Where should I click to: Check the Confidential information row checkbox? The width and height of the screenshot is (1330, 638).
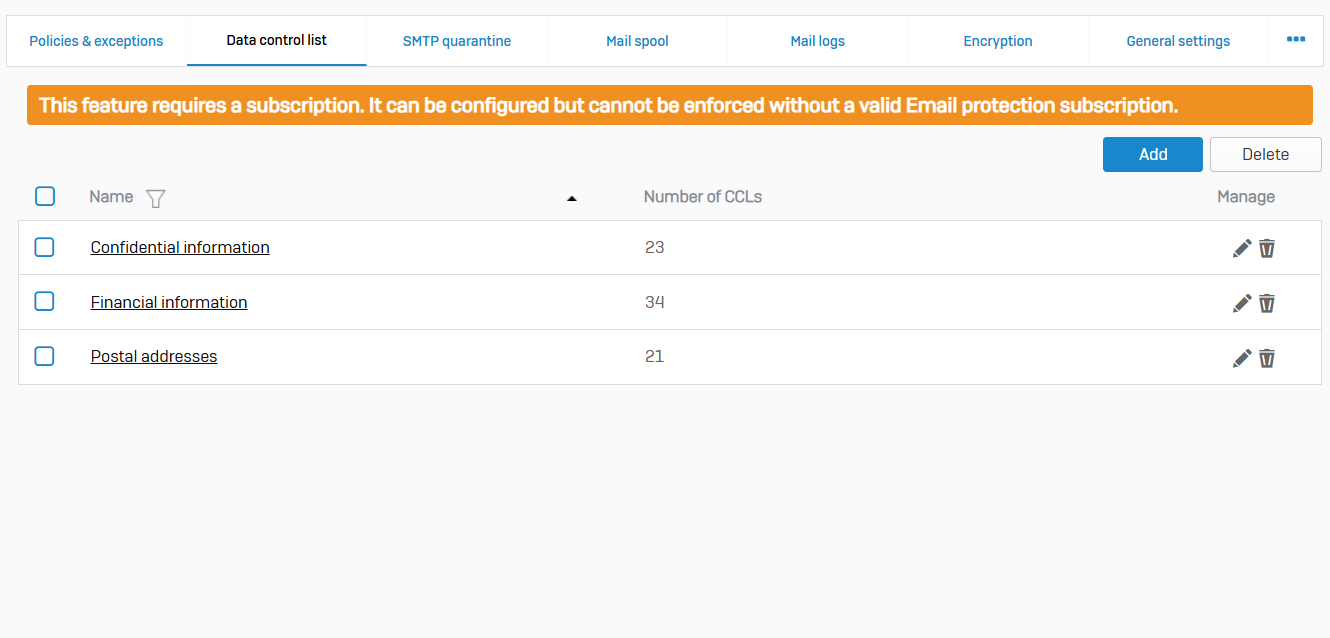pyautogui.click(x=45, y=247)
